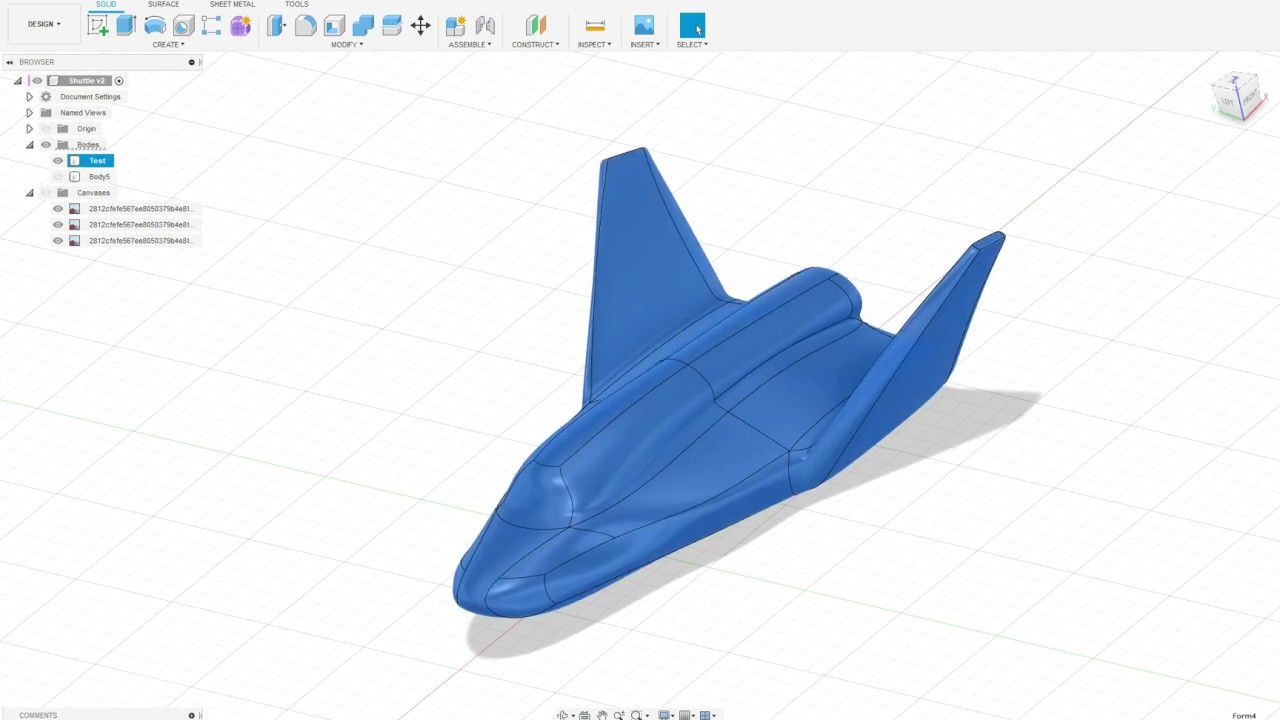Select the Press Pull tool
This screenshot has width=1280, height=720.
[277, 26]
